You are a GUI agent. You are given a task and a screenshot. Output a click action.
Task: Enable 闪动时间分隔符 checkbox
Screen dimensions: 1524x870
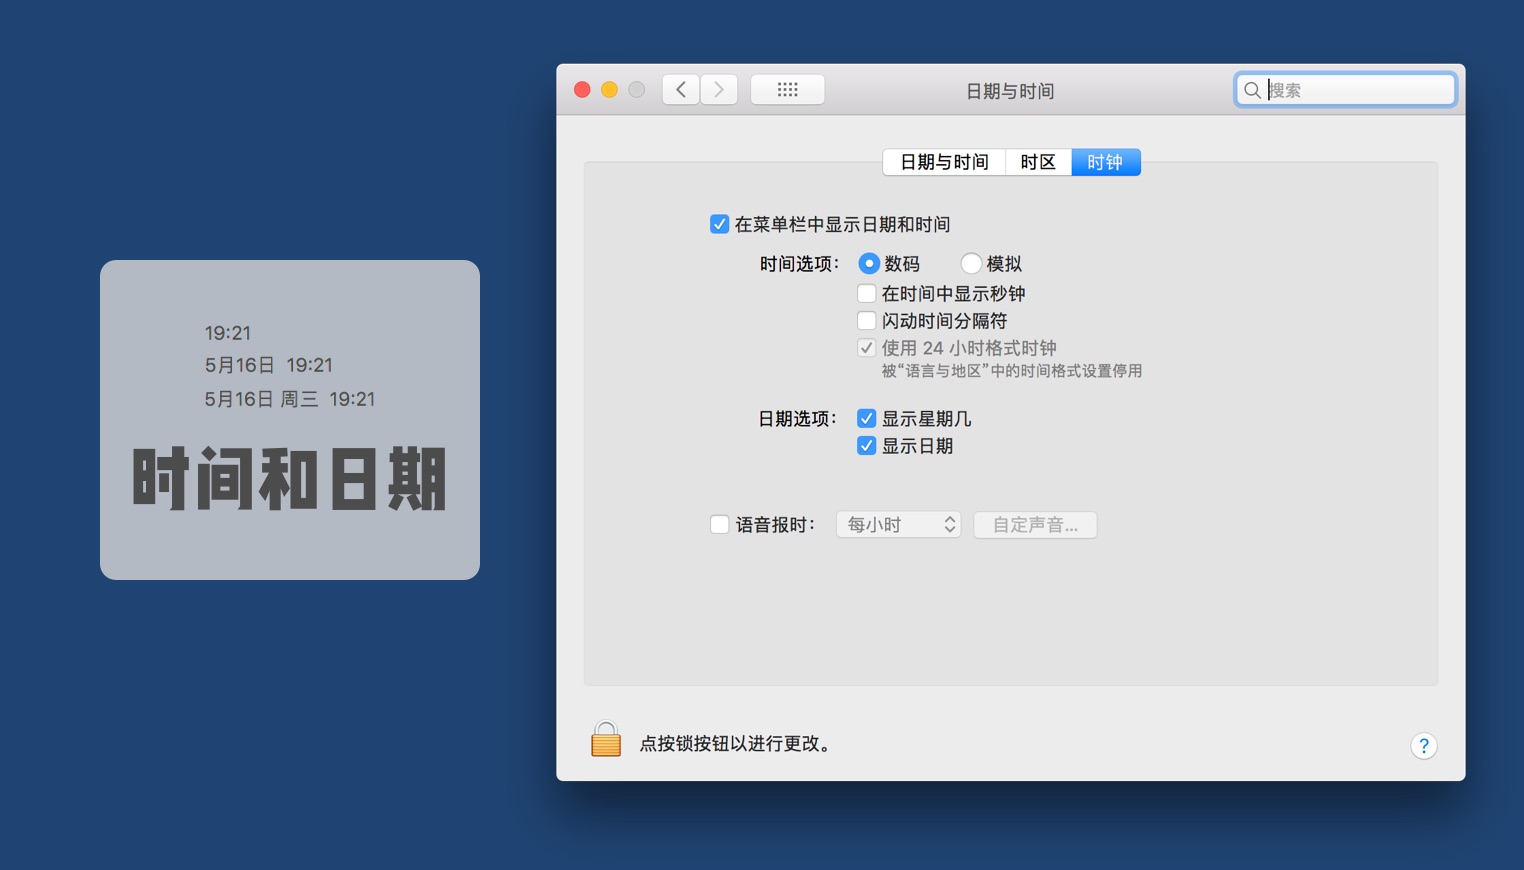[867, 321]
